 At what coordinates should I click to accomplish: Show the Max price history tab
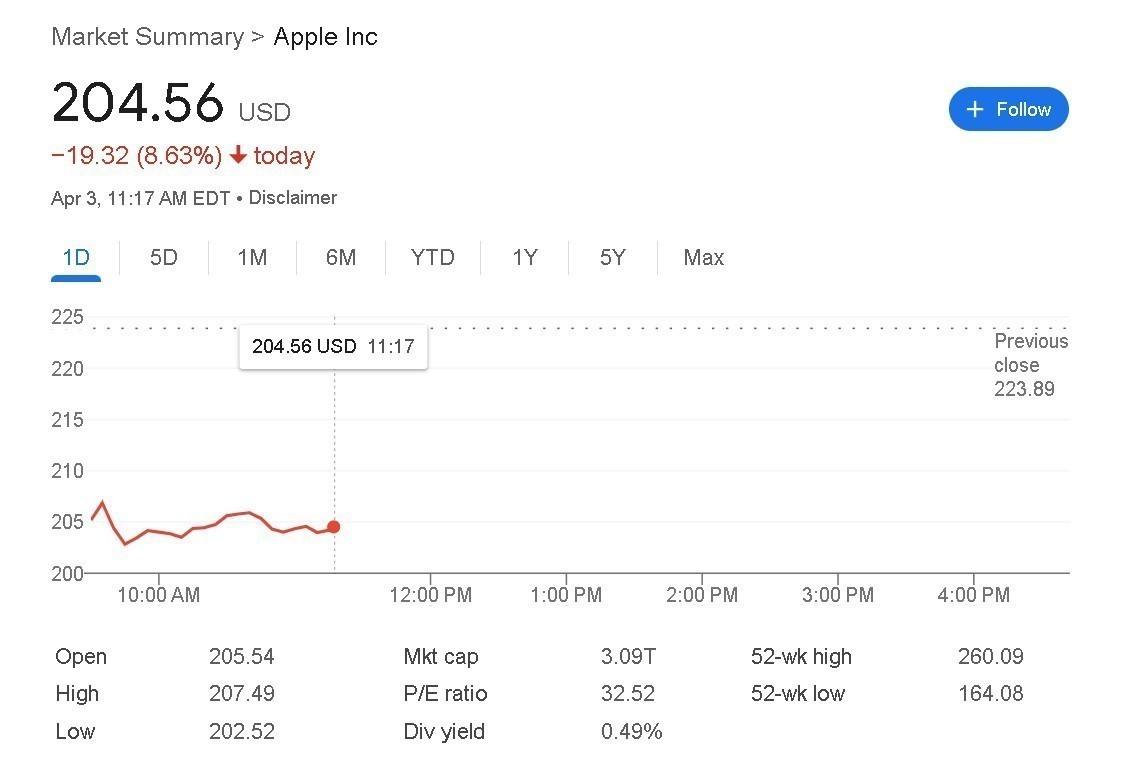click(x=703, y=258)
